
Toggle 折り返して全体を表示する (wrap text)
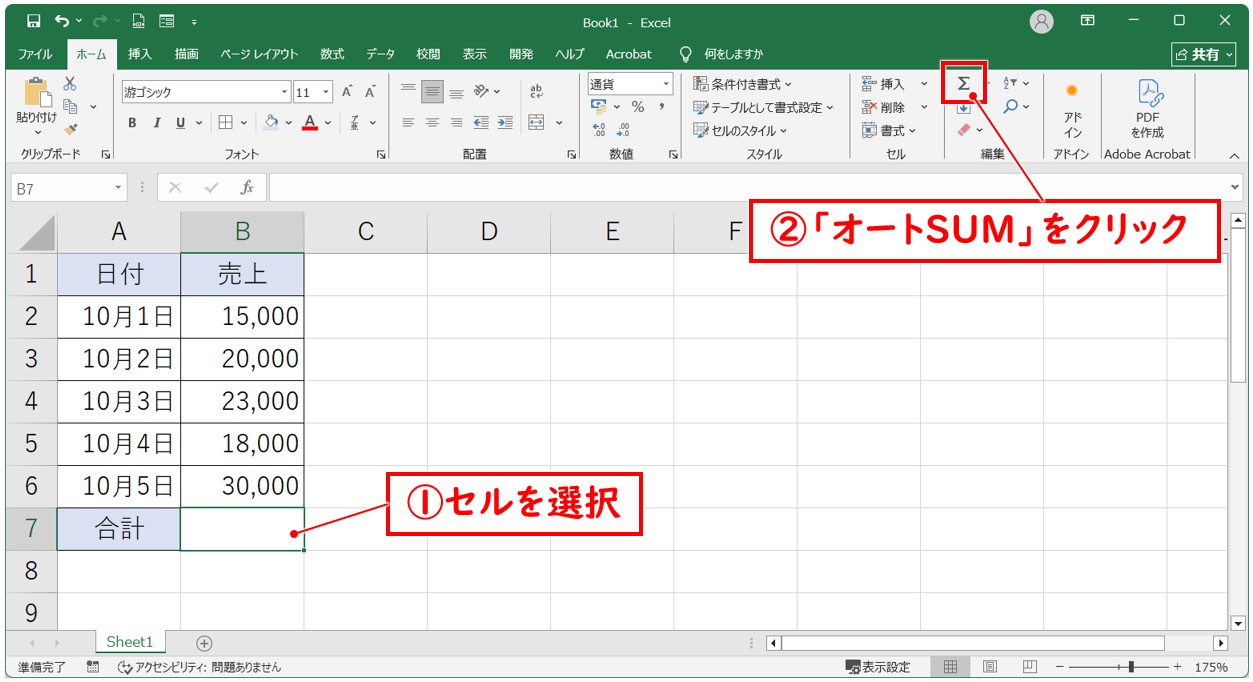[536, 90]
